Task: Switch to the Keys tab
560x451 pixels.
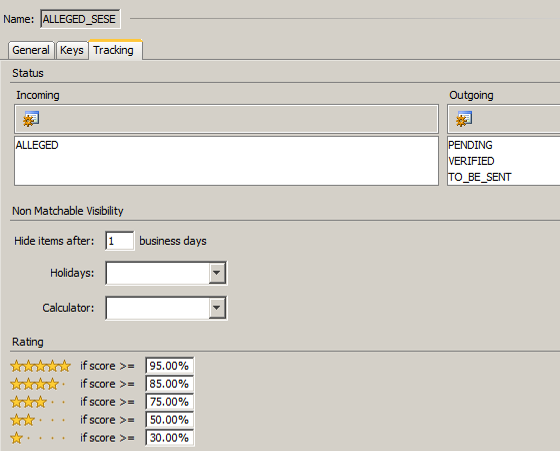Action: 72,50
